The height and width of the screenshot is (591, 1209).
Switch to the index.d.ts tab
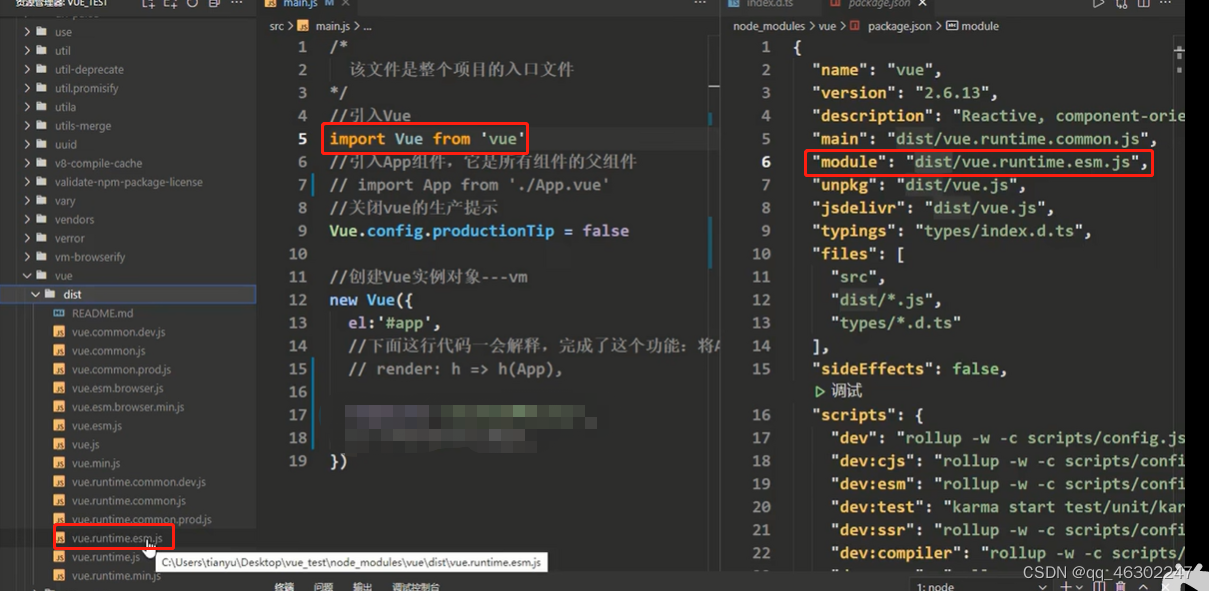click(x=770, y=4)
